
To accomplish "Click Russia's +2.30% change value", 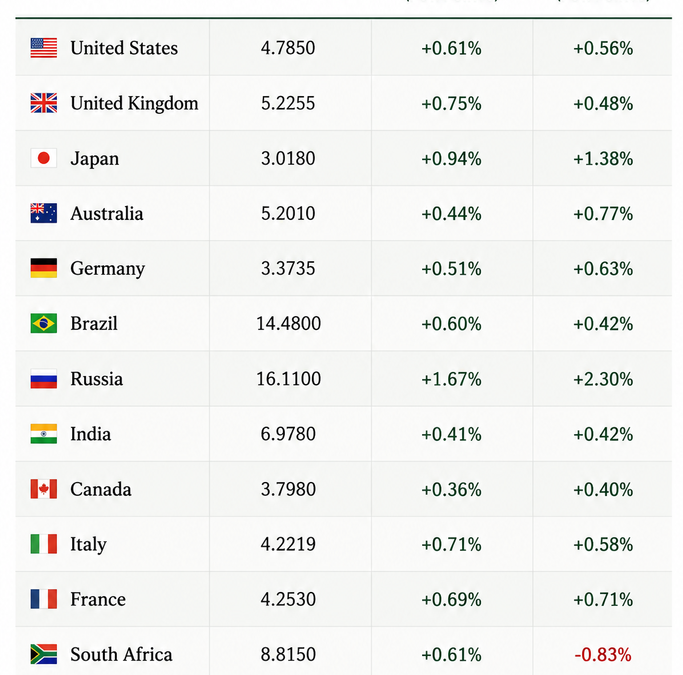I will click(x=603, y=379).
